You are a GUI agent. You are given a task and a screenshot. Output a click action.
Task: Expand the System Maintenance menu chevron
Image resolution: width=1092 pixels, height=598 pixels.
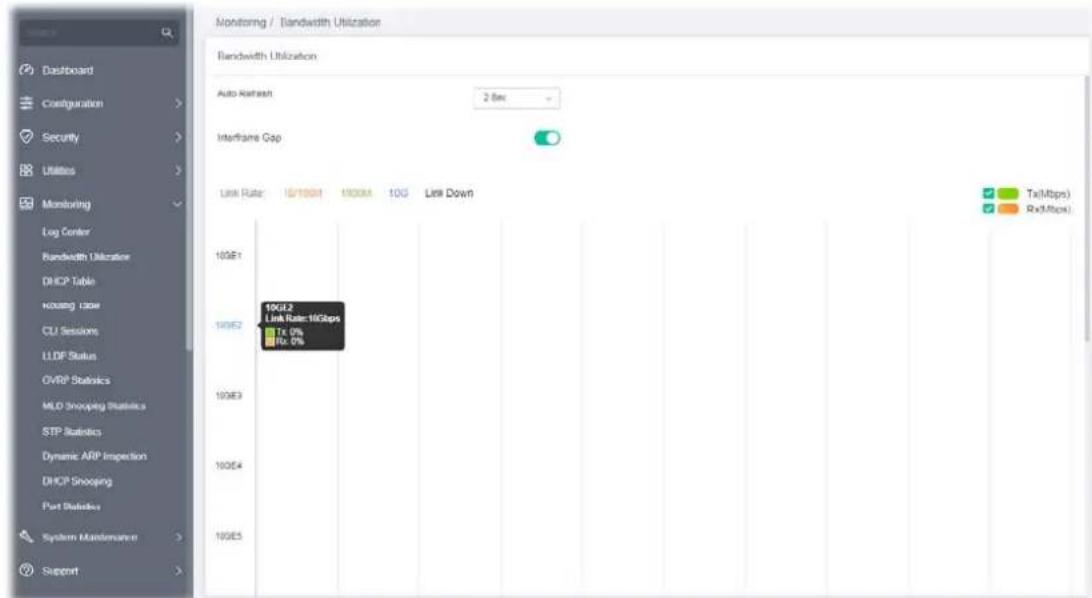pyautogui.click(x=178, y=537)
